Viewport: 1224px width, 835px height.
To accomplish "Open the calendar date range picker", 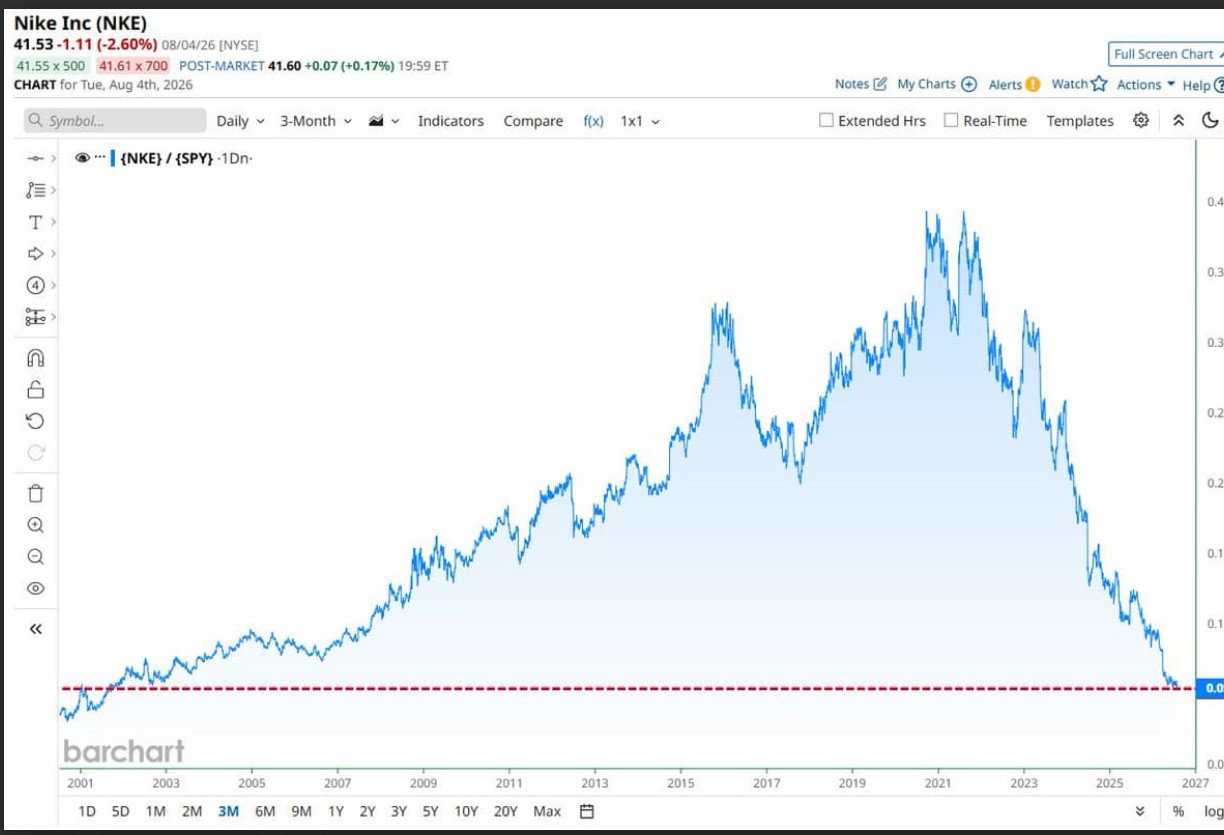I will (587, 811).
